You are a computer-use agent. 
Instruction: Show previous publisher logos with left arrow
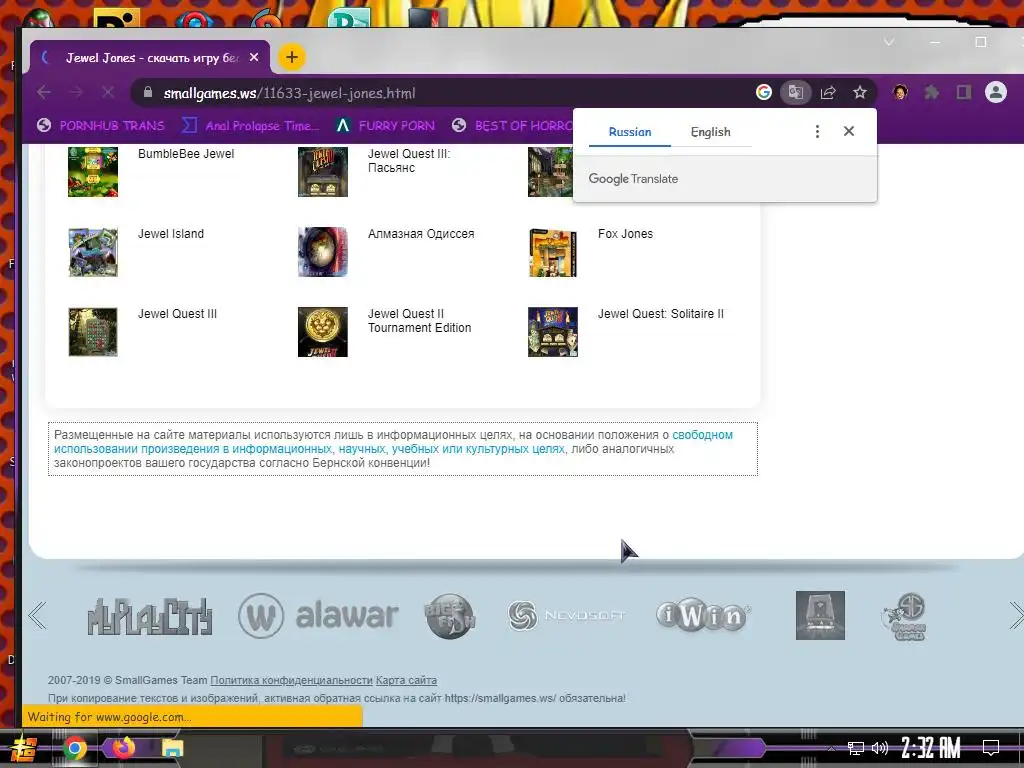37,615
